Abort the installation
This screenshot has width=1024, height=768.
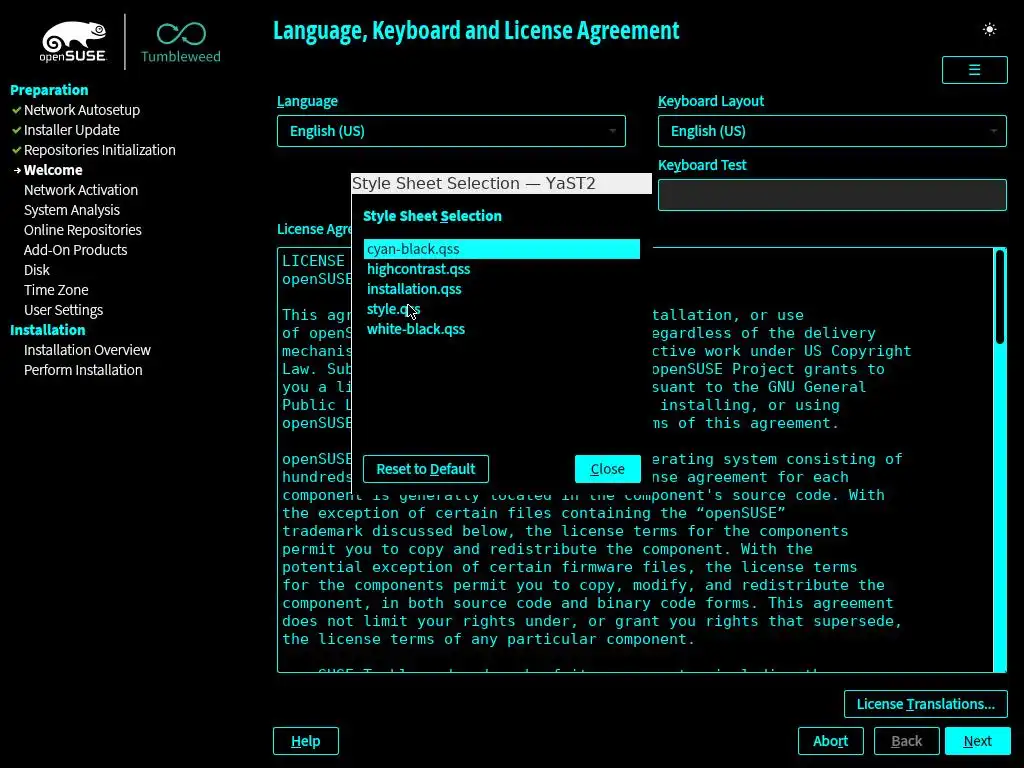coord(830,741)
